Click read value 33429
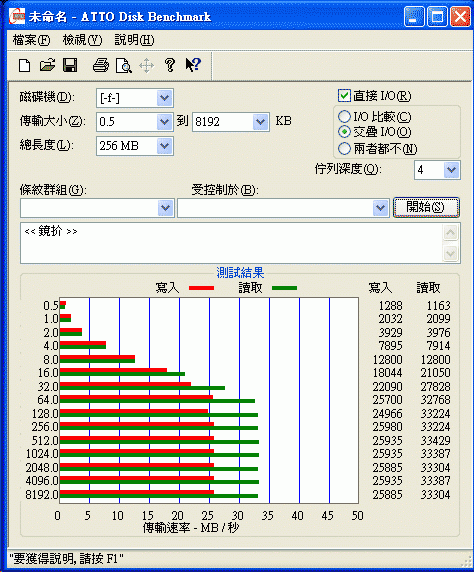Viewport: 474px width, 572px height. tap(436, 441)
